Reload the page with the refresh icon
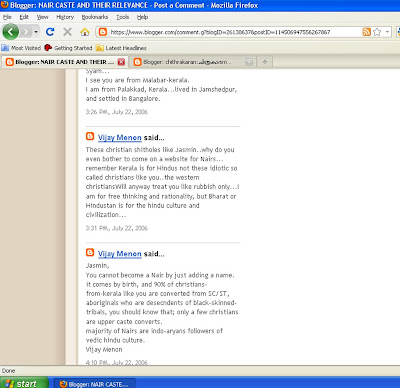Screen dimensions: 400x388 (x=50, y=32)
